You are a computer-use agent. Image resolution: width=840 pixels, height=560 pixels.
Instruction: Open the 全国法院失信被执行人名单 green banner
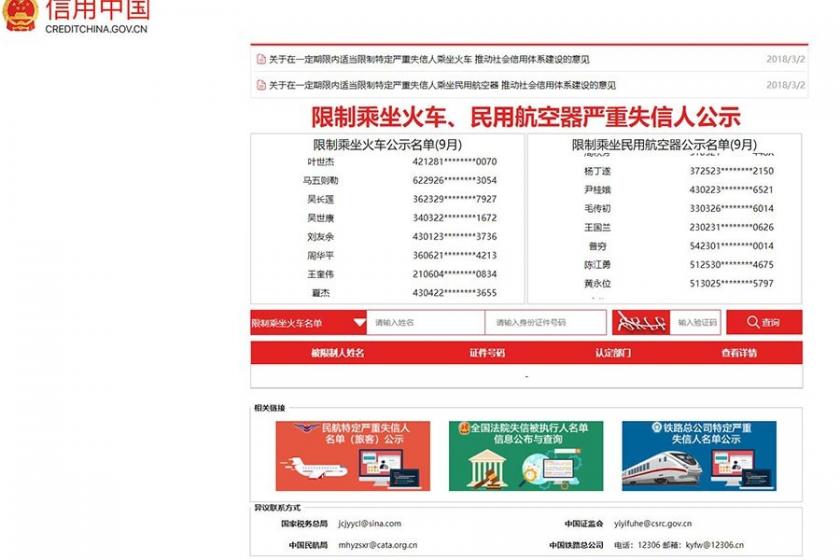pyautogui.click(x=526, y=456)
